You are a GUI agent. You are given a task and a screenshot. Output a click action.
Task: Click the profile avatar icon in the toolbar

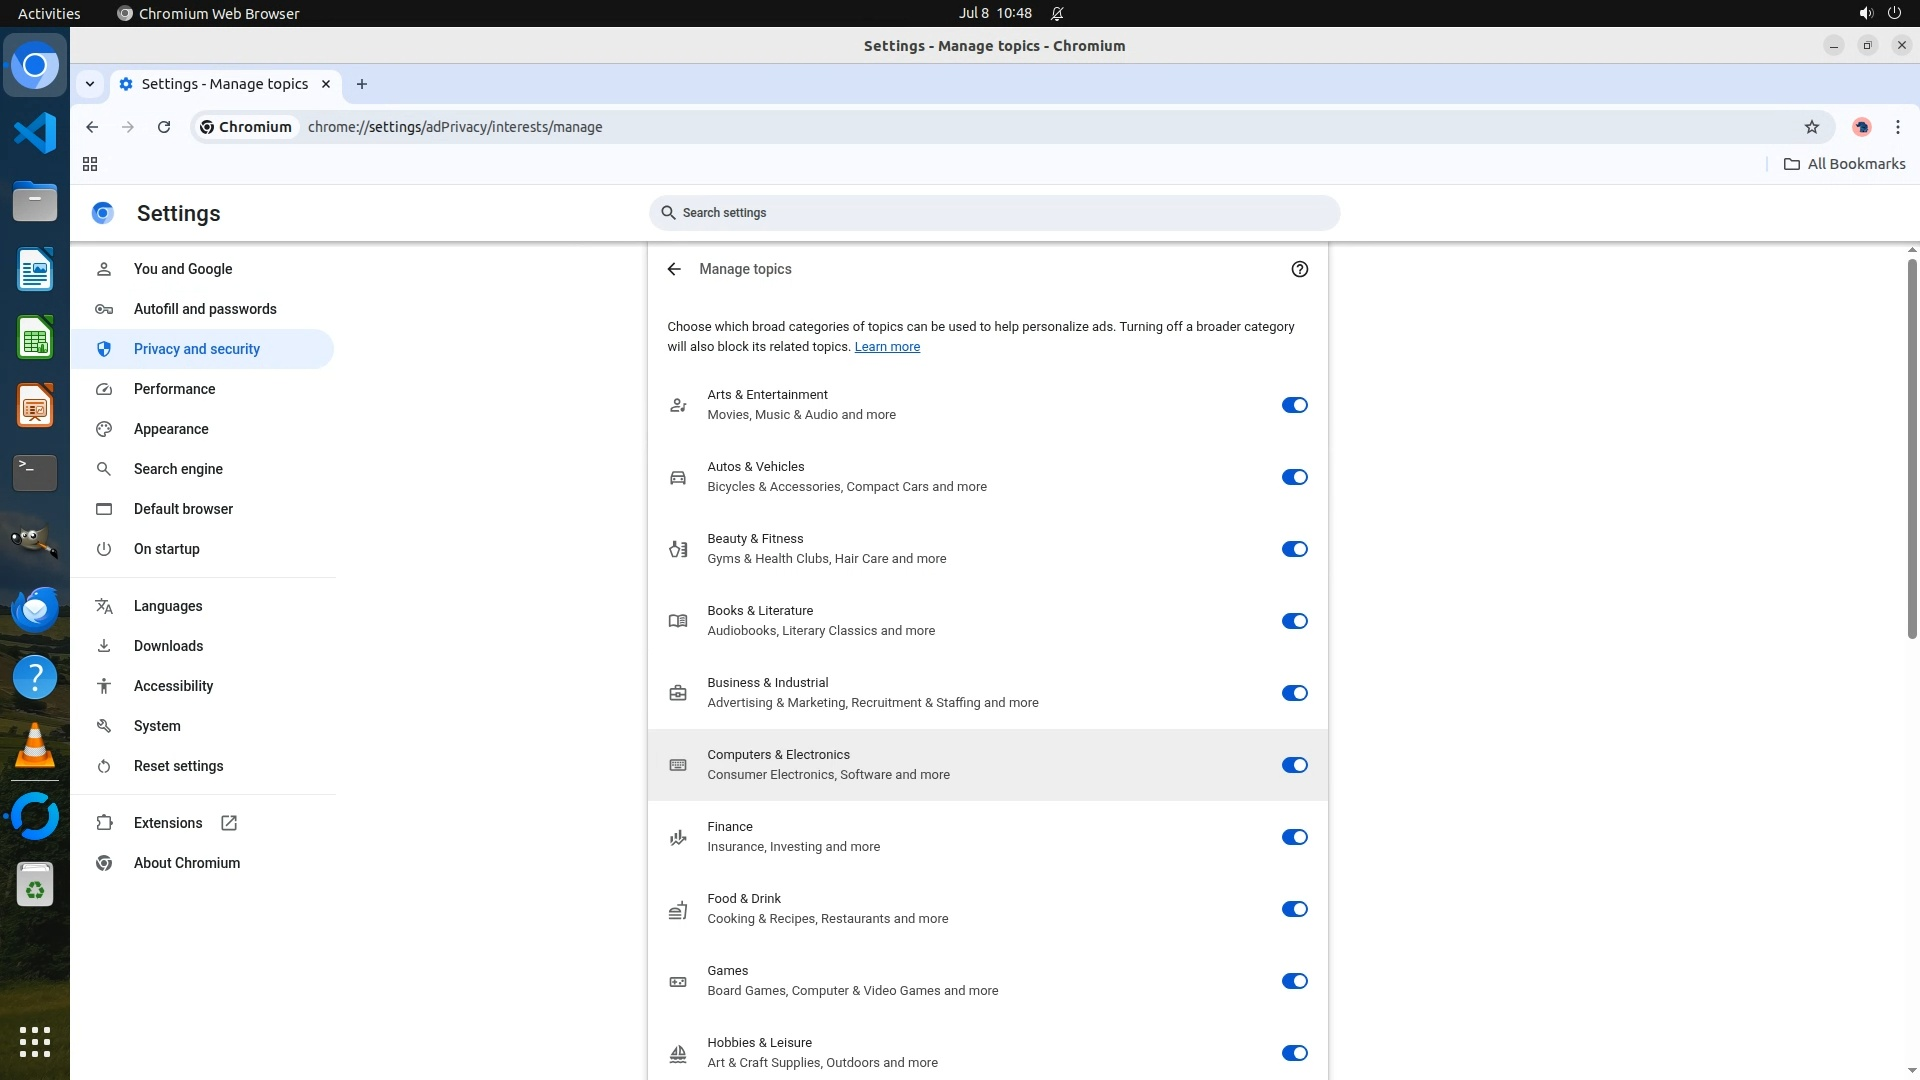click(1861, 127)
